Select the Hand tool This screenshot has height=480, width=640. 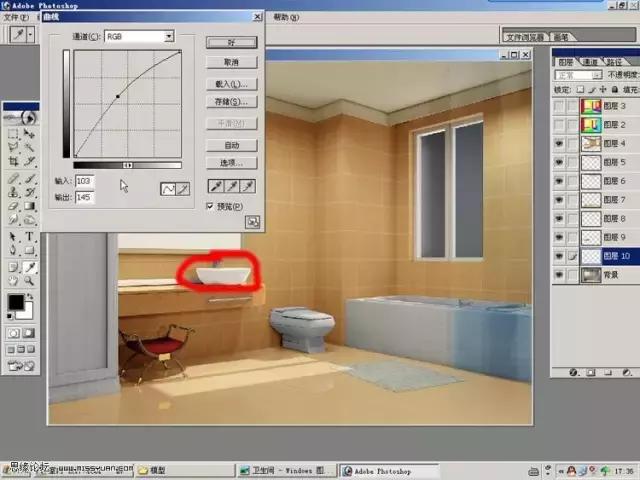point(13,280)
